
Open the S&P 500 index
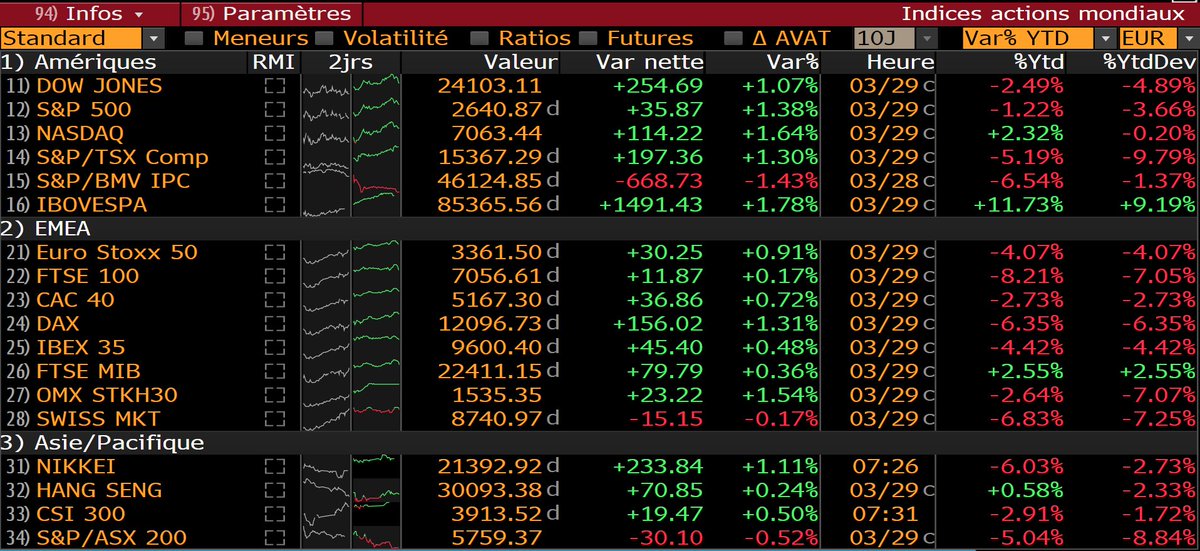coord(84,109)
